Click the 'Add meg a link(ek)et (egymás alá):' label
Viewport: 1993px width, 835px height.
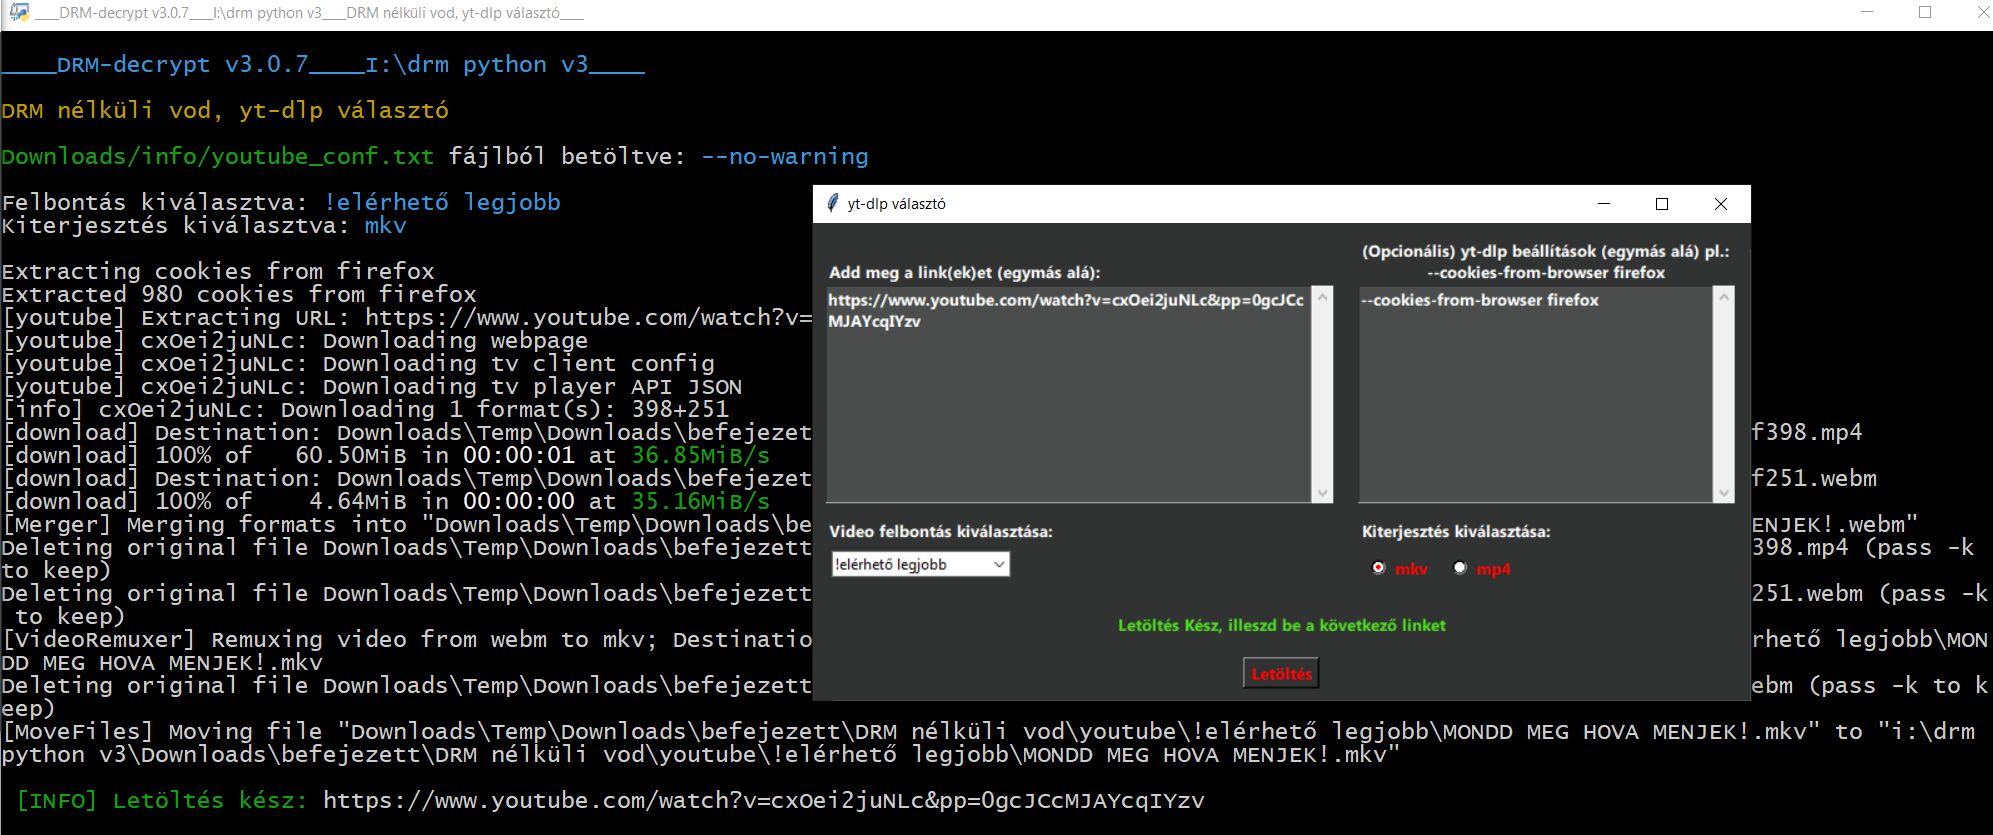pyautogui.click(x=964, y=272)
